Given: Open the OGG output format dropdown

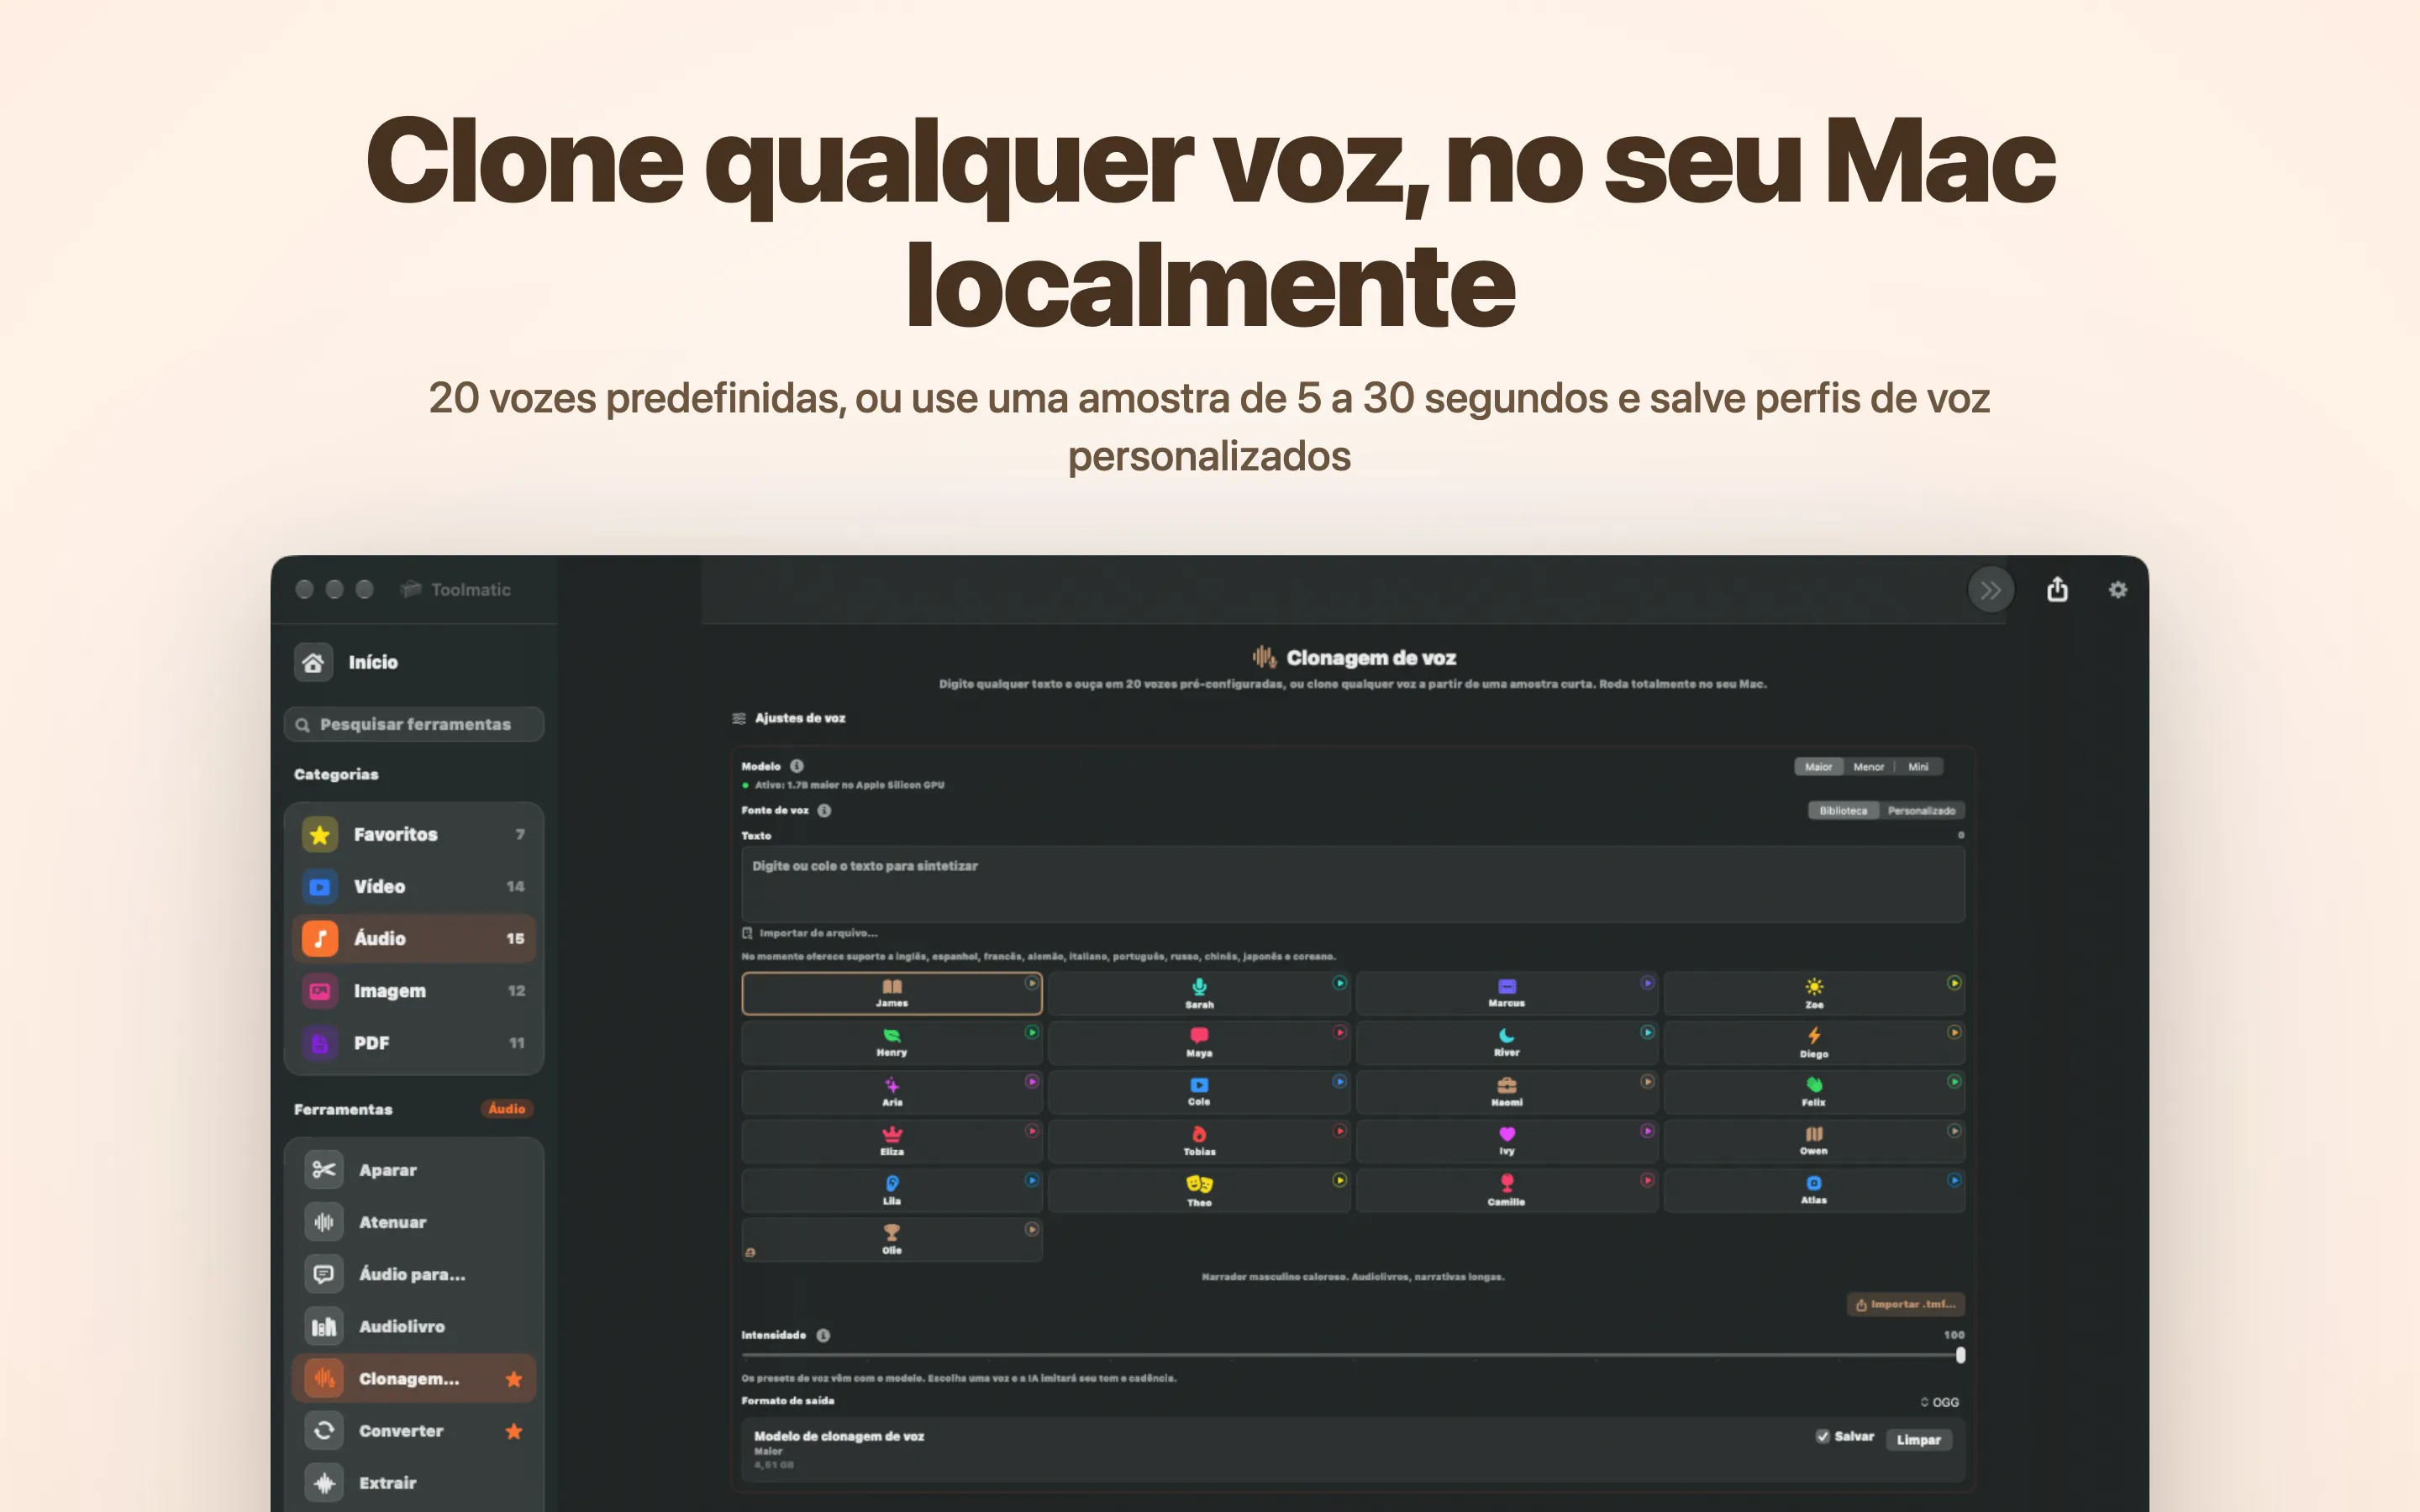Looking at the screenshot, I should point(1939,1402).
